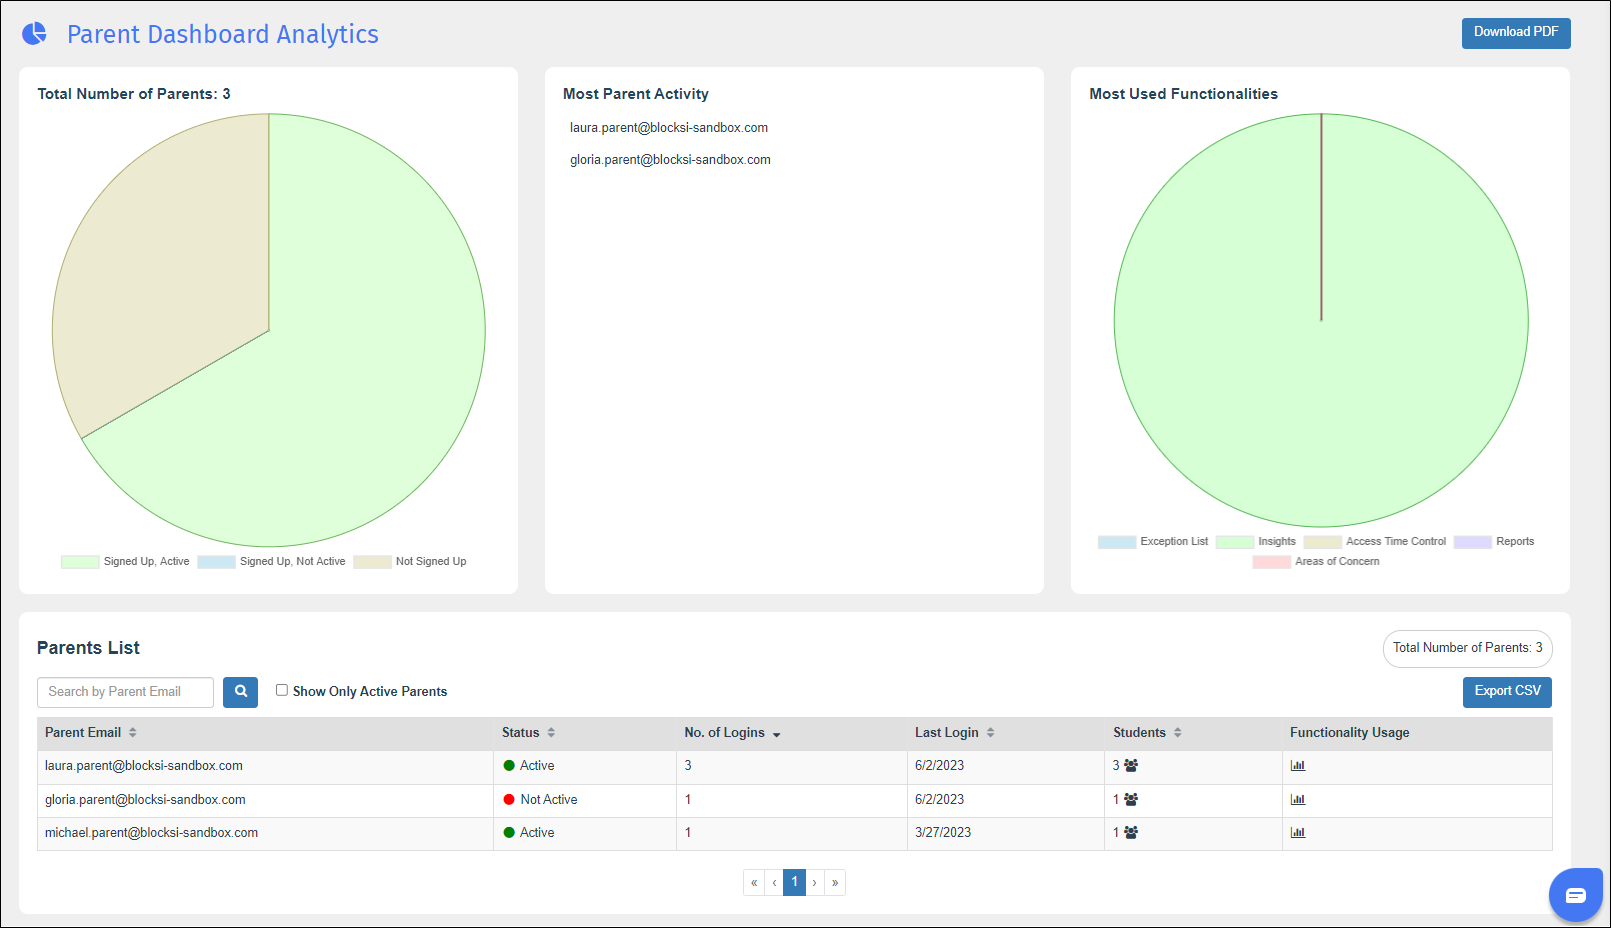Go to first page of parents list
The width and height of the screenshot is (1611, 928).
(754, 883)
